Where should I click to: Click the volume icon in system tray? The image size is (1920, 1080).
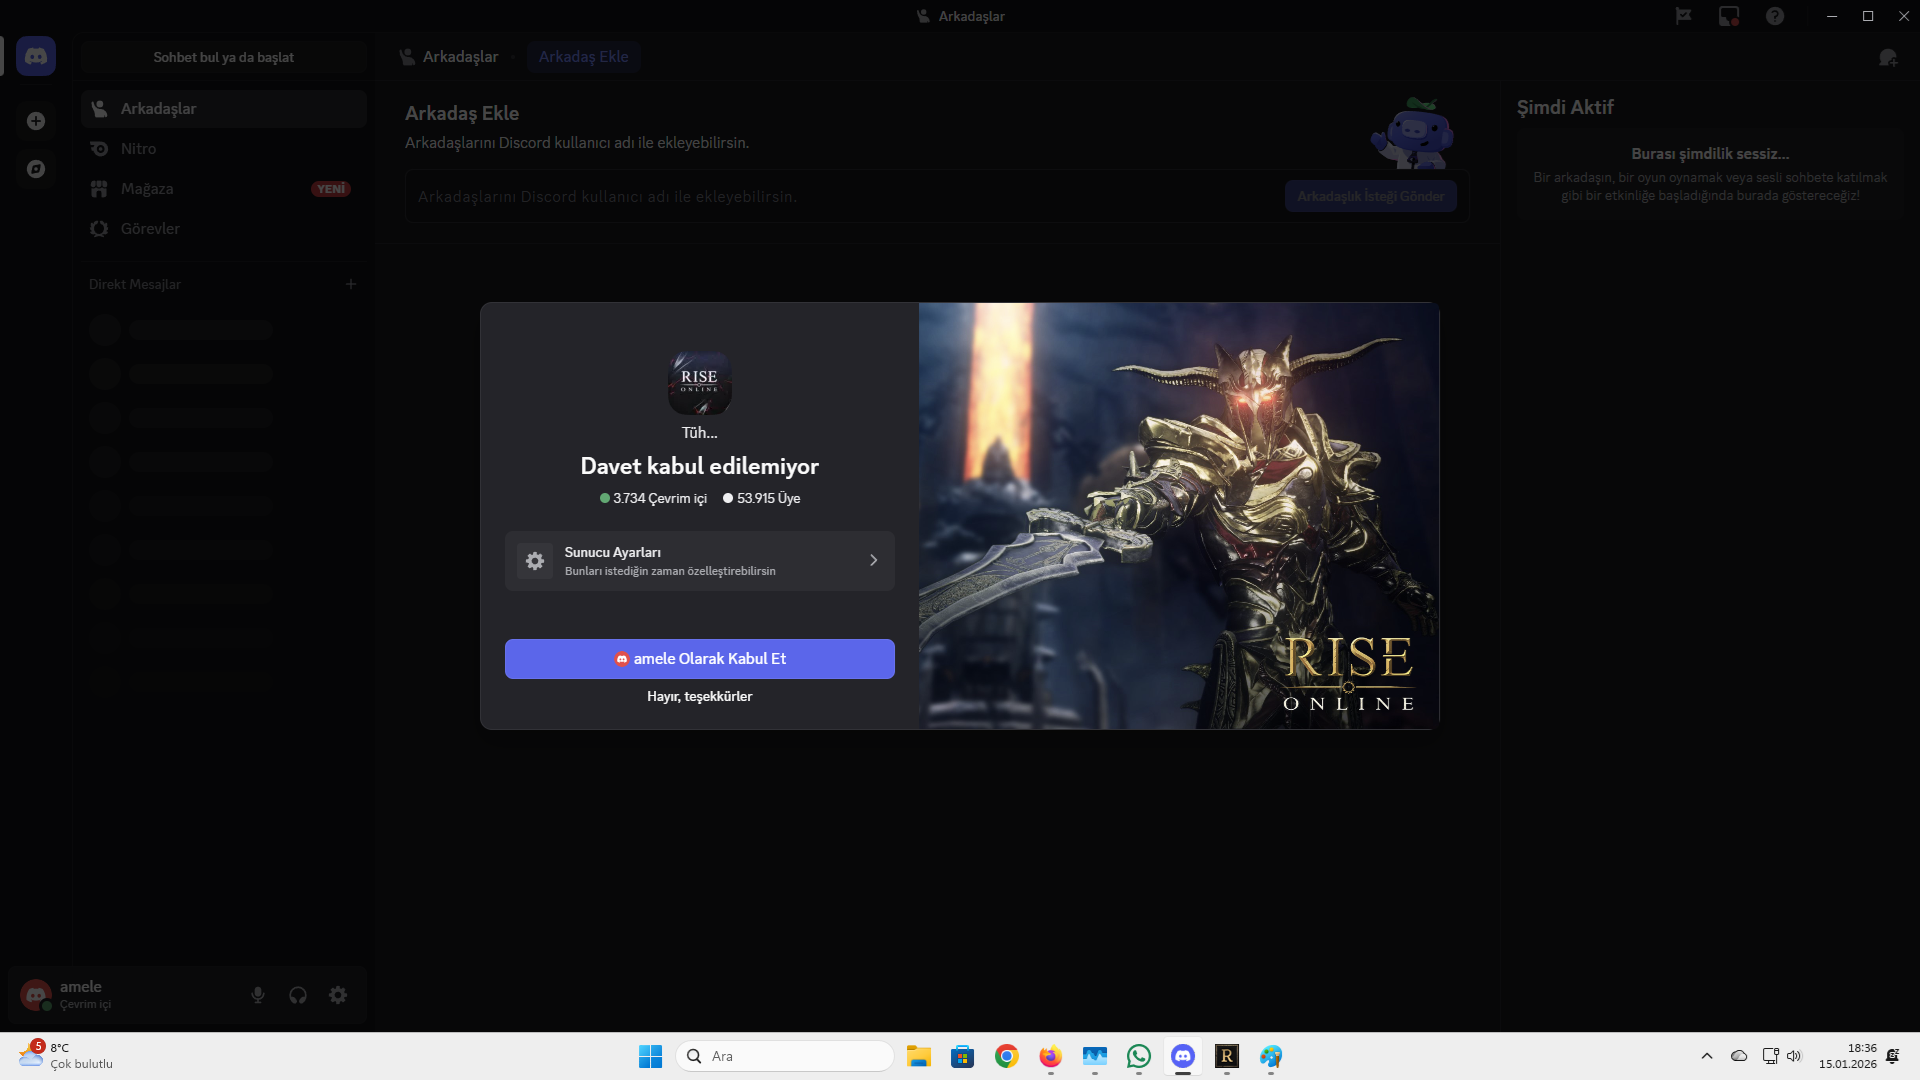click(x=1794, y=1056)
